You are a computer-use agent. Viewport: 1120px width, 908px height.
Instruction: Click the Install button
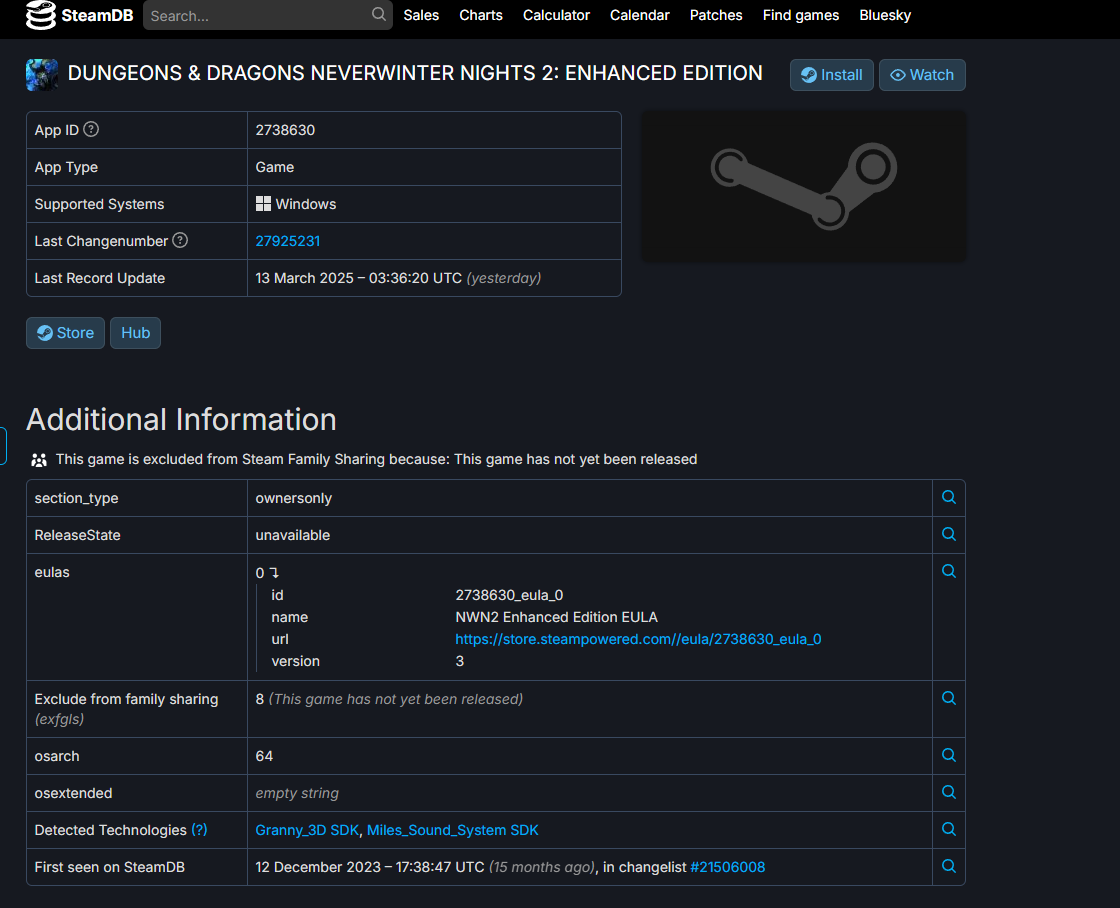coord(831,75)
